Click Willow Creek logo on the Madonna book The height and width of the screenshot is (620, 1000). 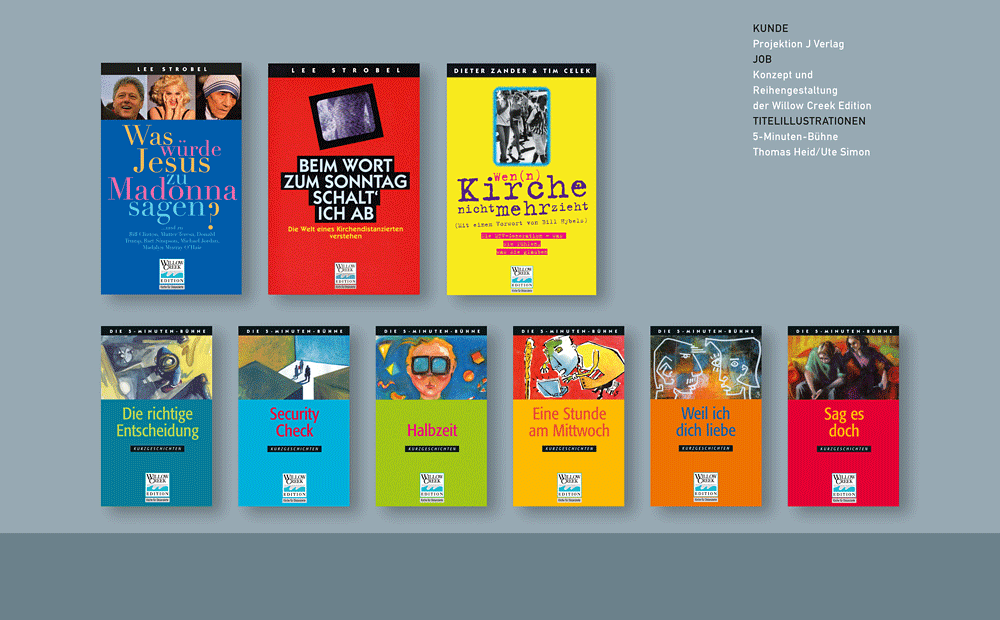click(x=171, y=274)
